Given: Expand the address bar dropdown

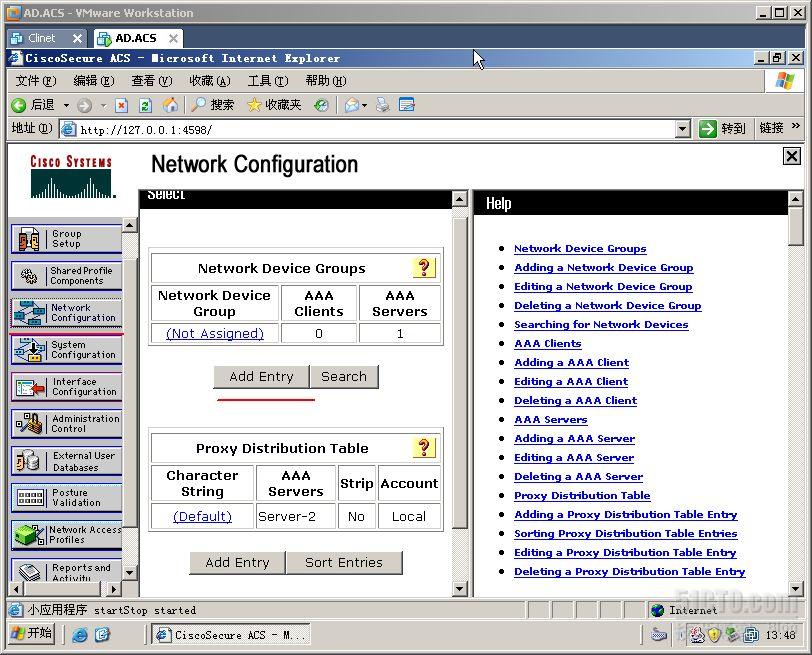Looking at the screenshot, I should (683, 129).
